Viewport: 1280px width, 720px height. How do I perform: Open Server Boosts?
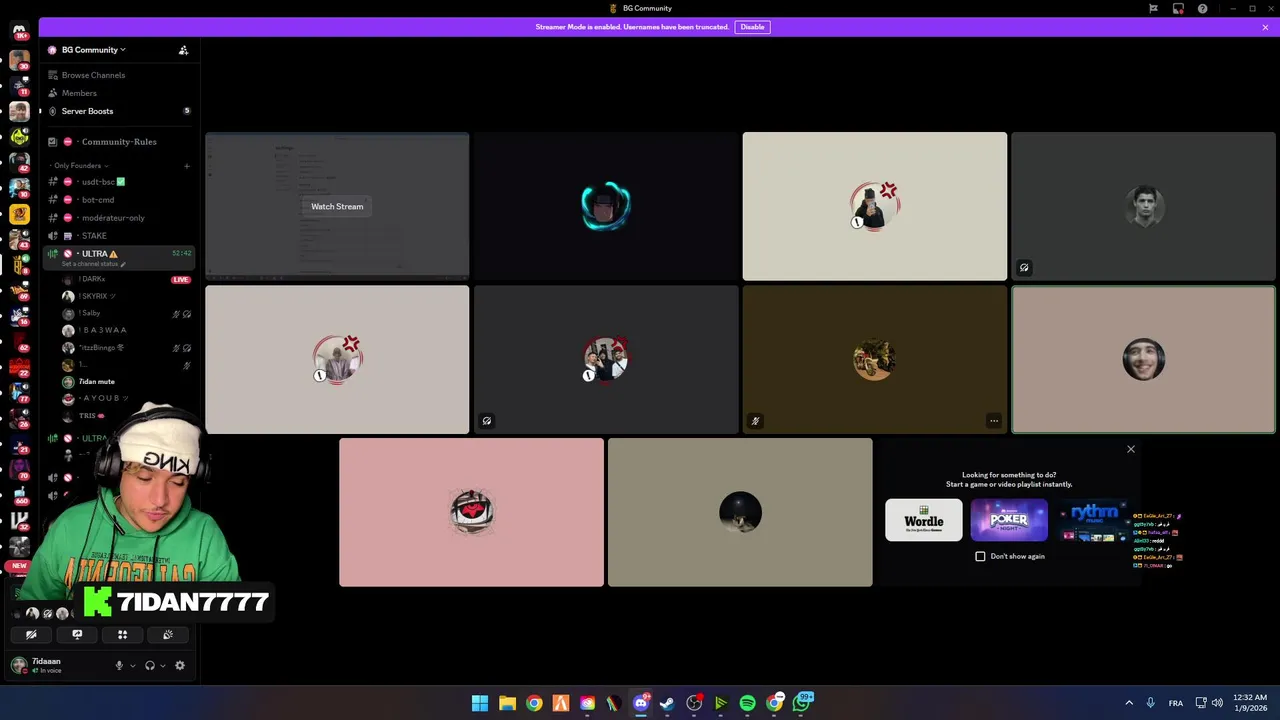point(87,111)
